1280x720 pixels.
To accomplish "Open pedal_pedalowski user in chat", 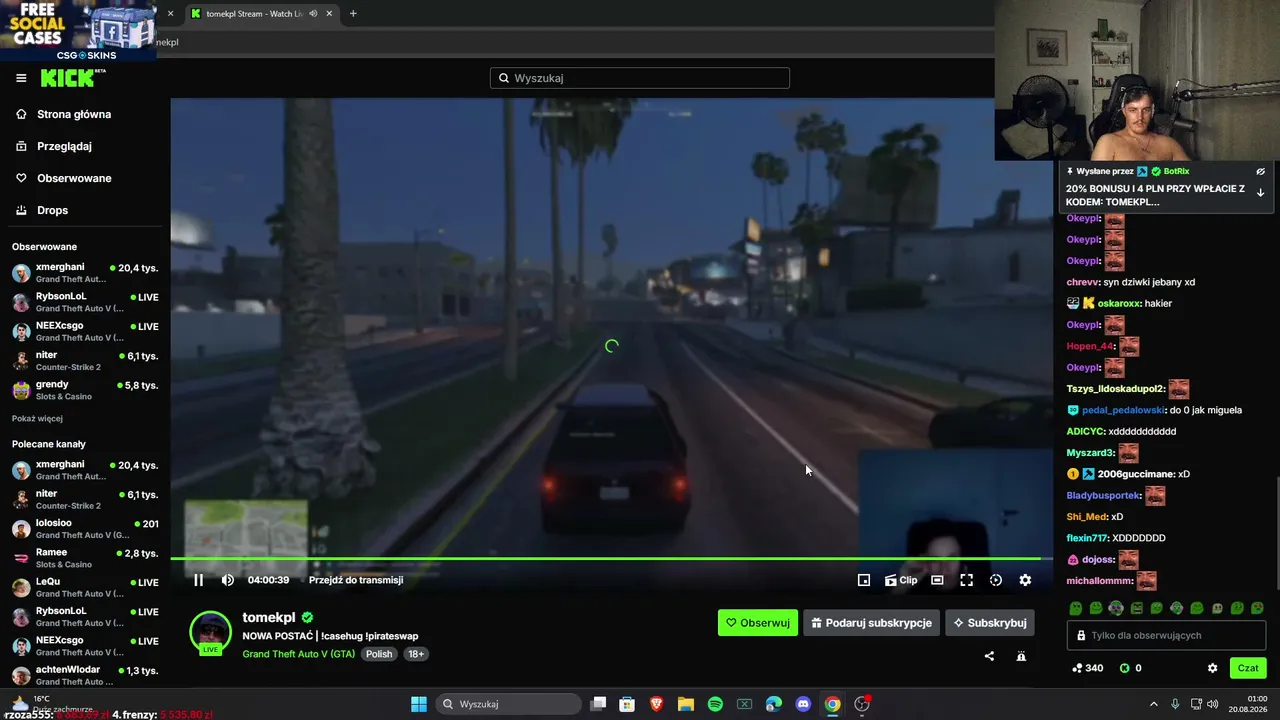I will (x=1124, y=410).
